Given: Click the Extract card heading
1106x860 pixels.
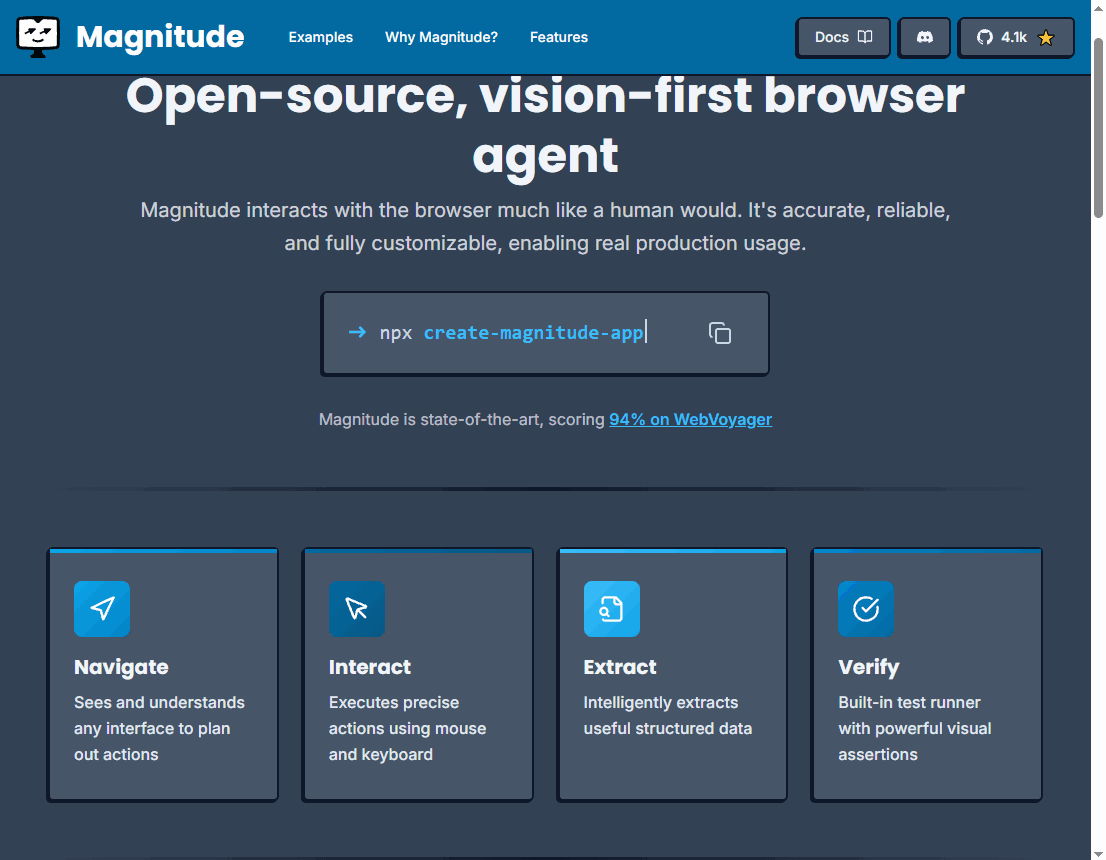Looking at the screenshot, I should 620,667.
